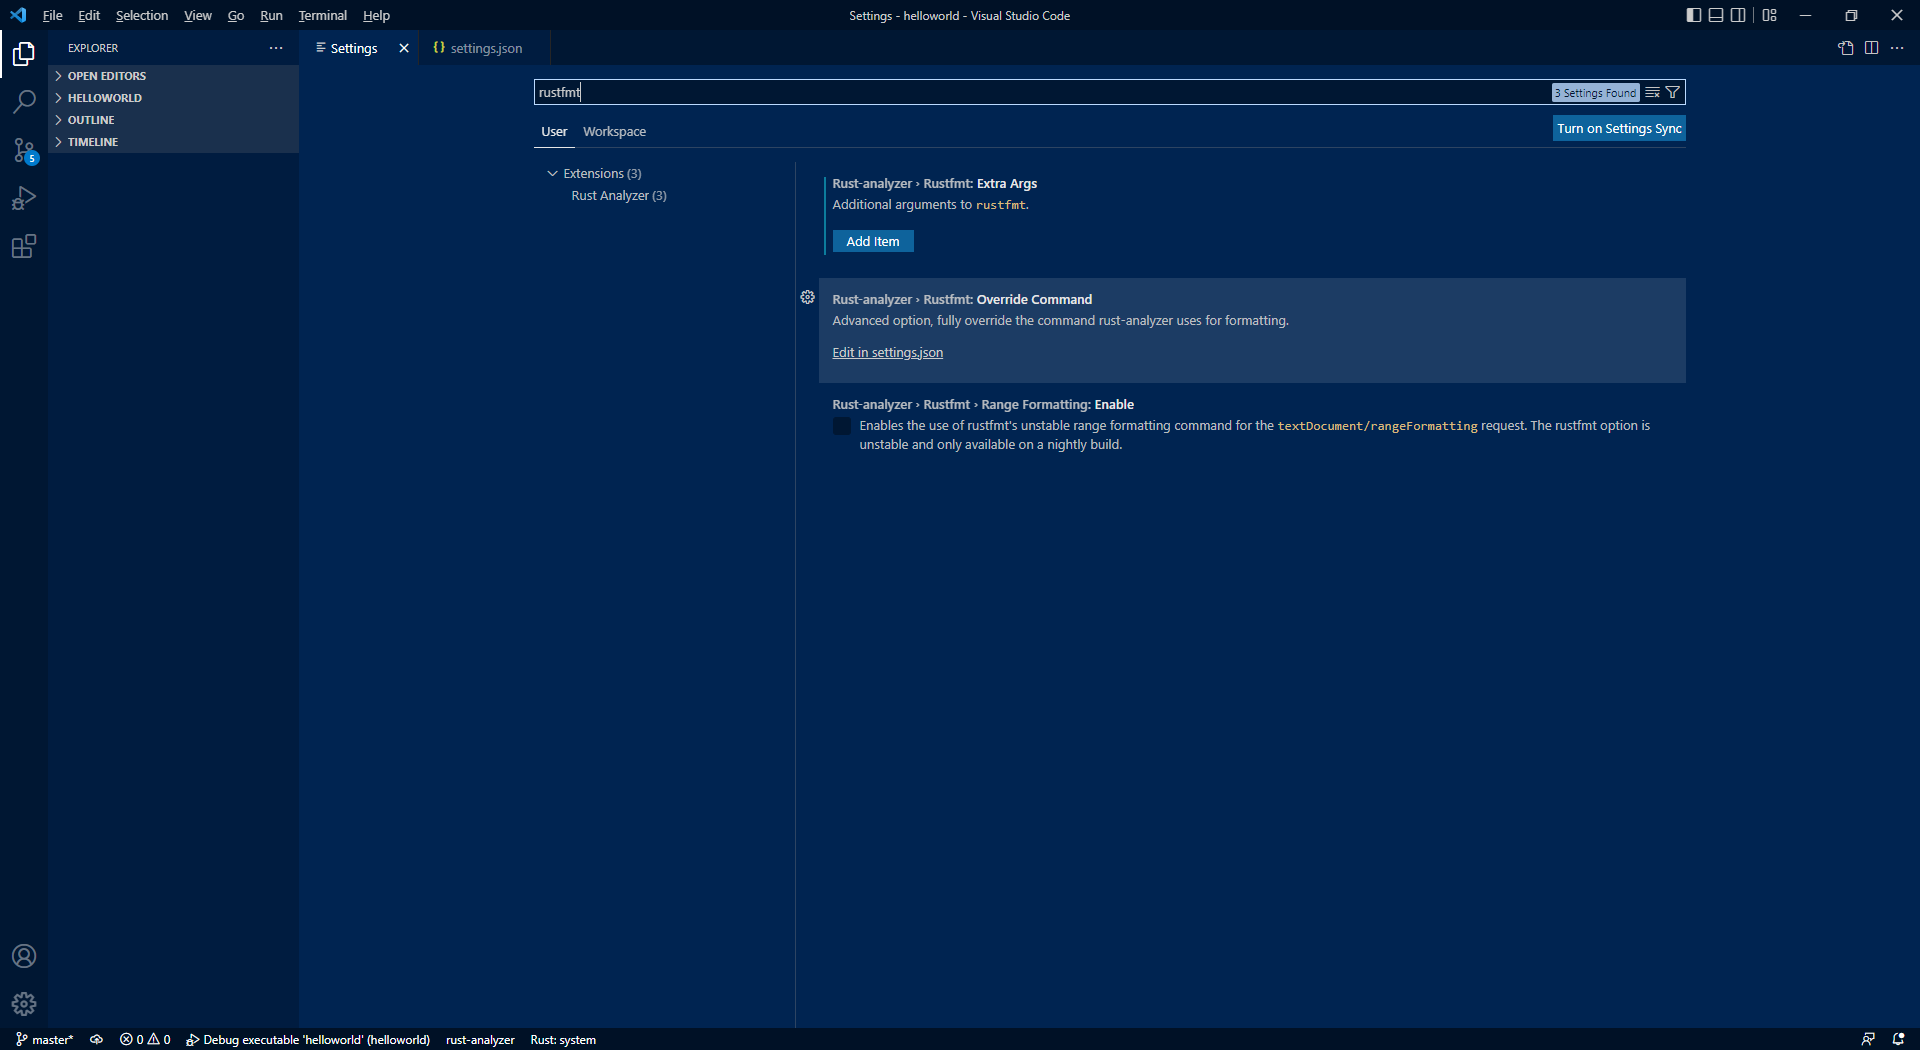
Task: Click the Rustfmt: Extra Args setting title
Action: (x=934, y=184)
